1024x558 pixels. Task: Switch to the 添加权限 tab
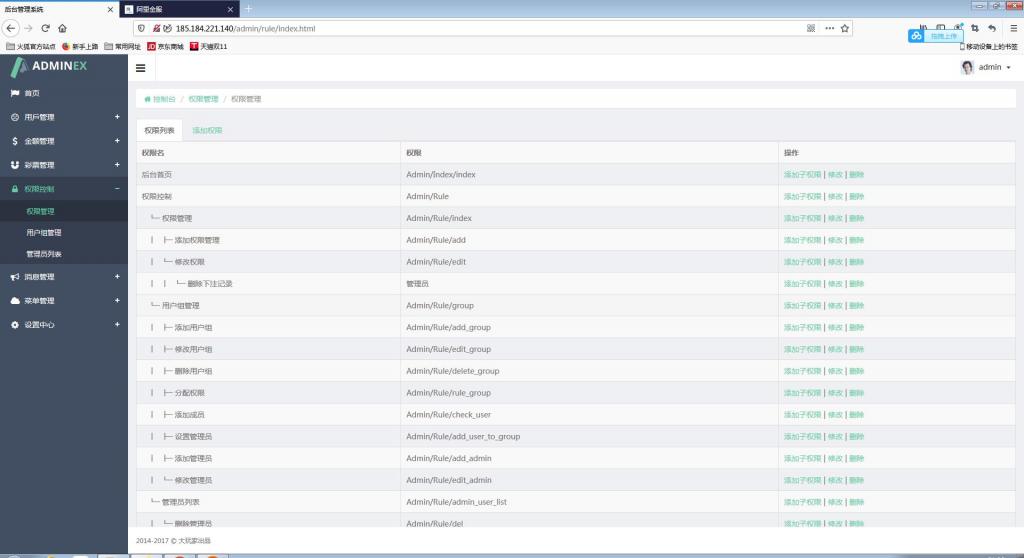coord(207,130)
